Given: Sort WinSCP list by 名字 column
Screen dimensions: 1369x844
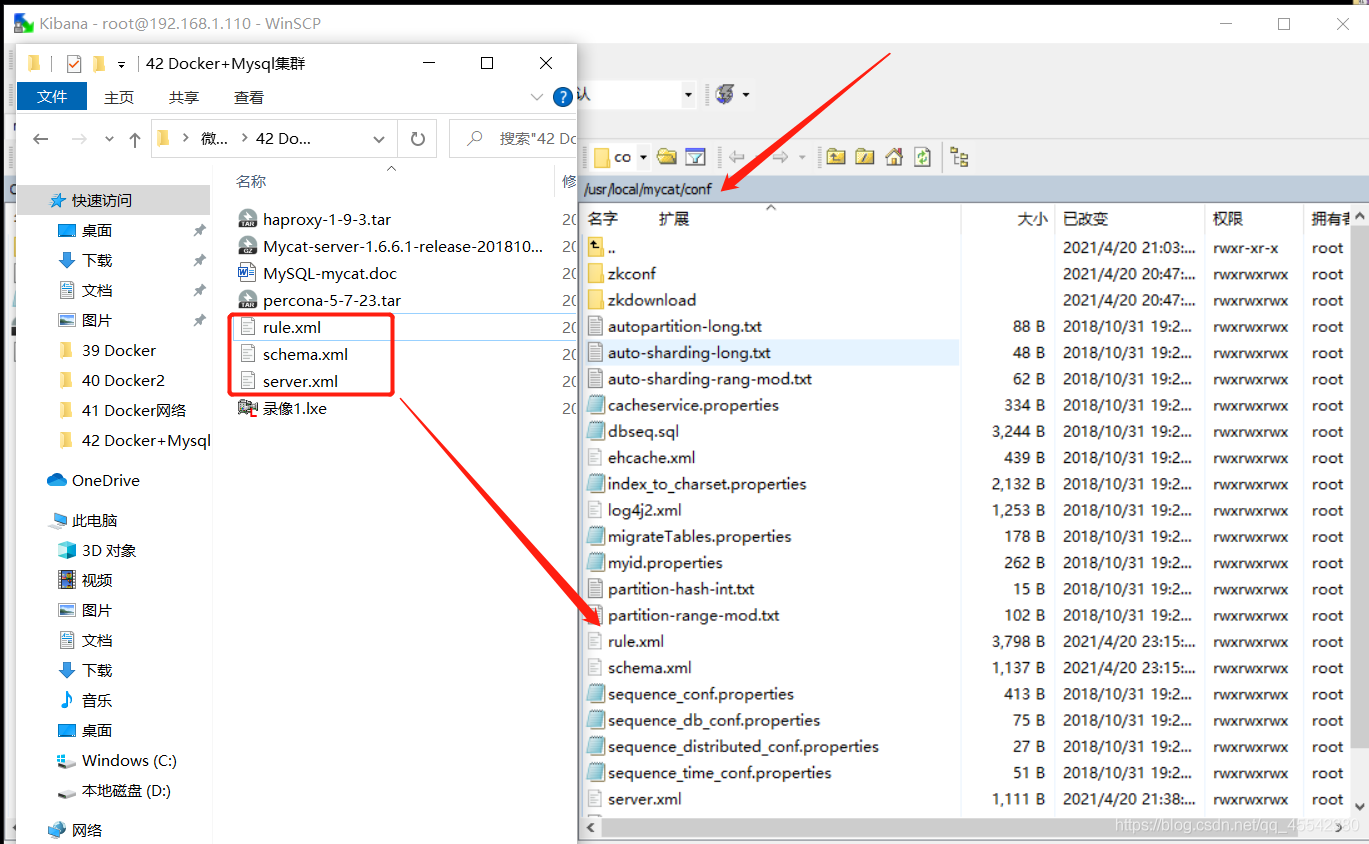Looking at the screenshot, I should (603, 219).
